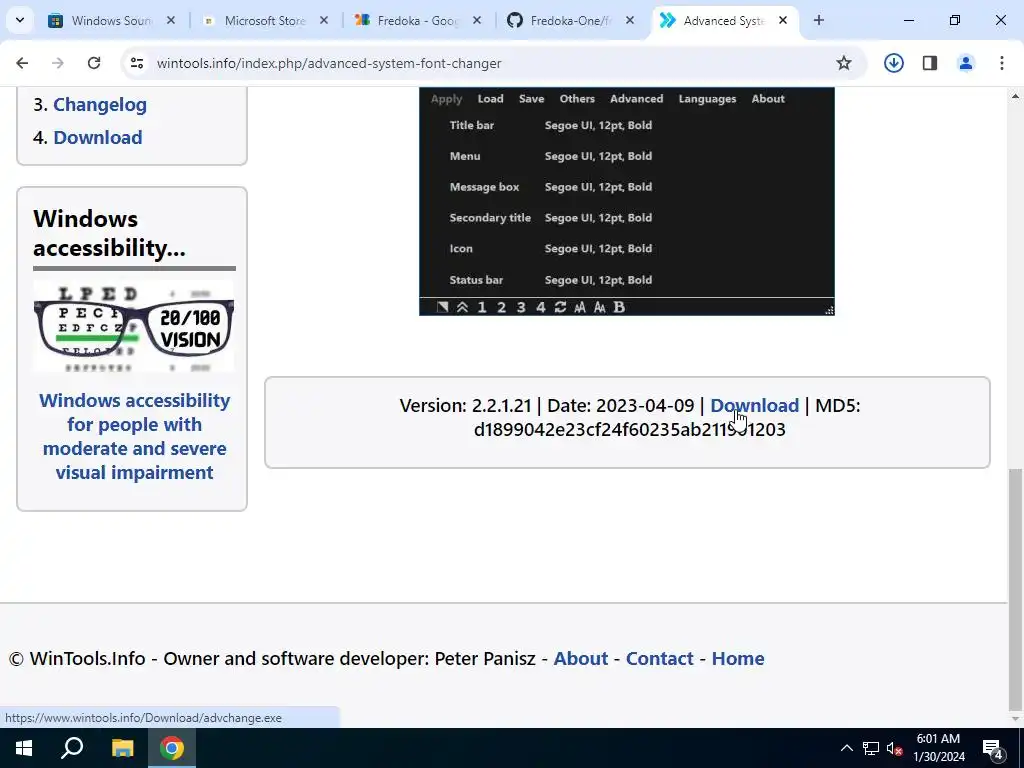Click the page vertical scrollbar thumb
The height and width of the screenshot is (768, 1024).
click(x=1016, y=588)
